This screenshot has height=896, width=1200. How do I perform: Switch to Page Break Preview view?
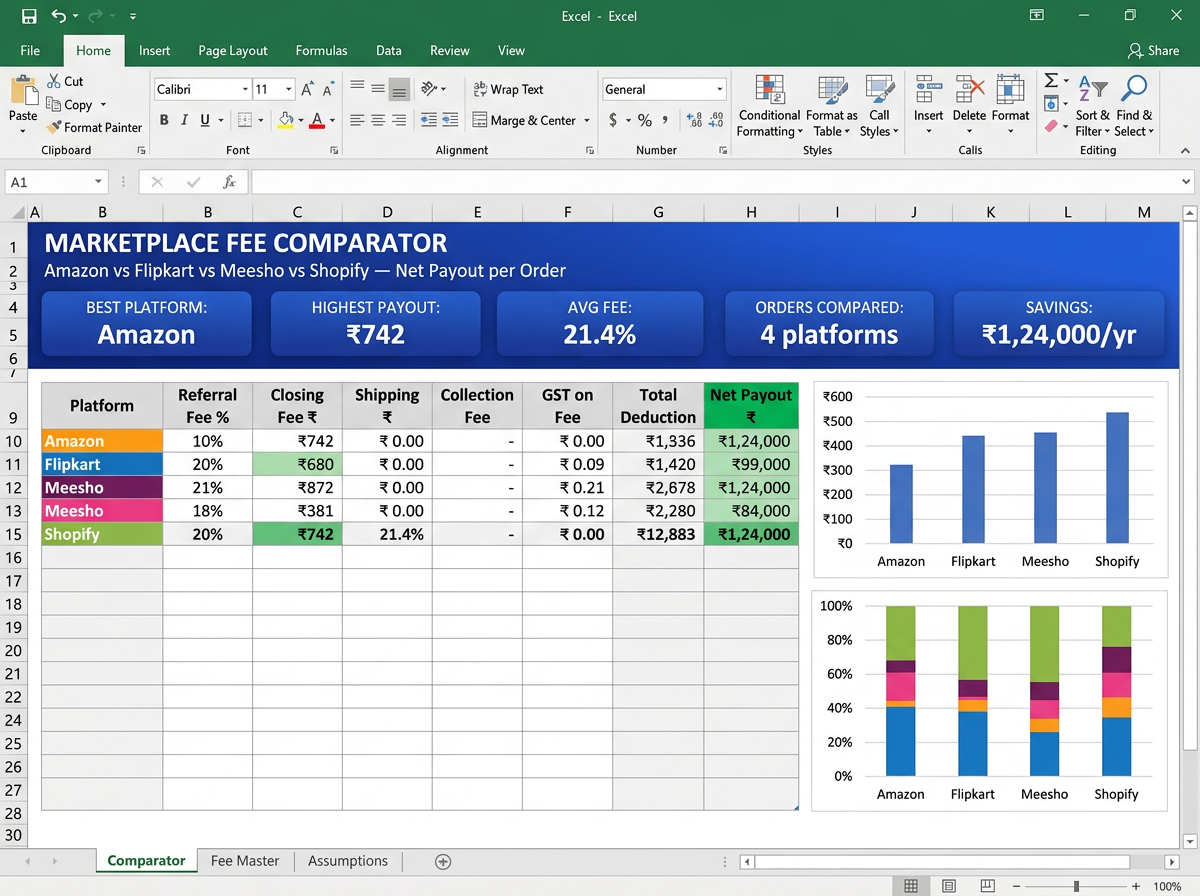(987, 886)
